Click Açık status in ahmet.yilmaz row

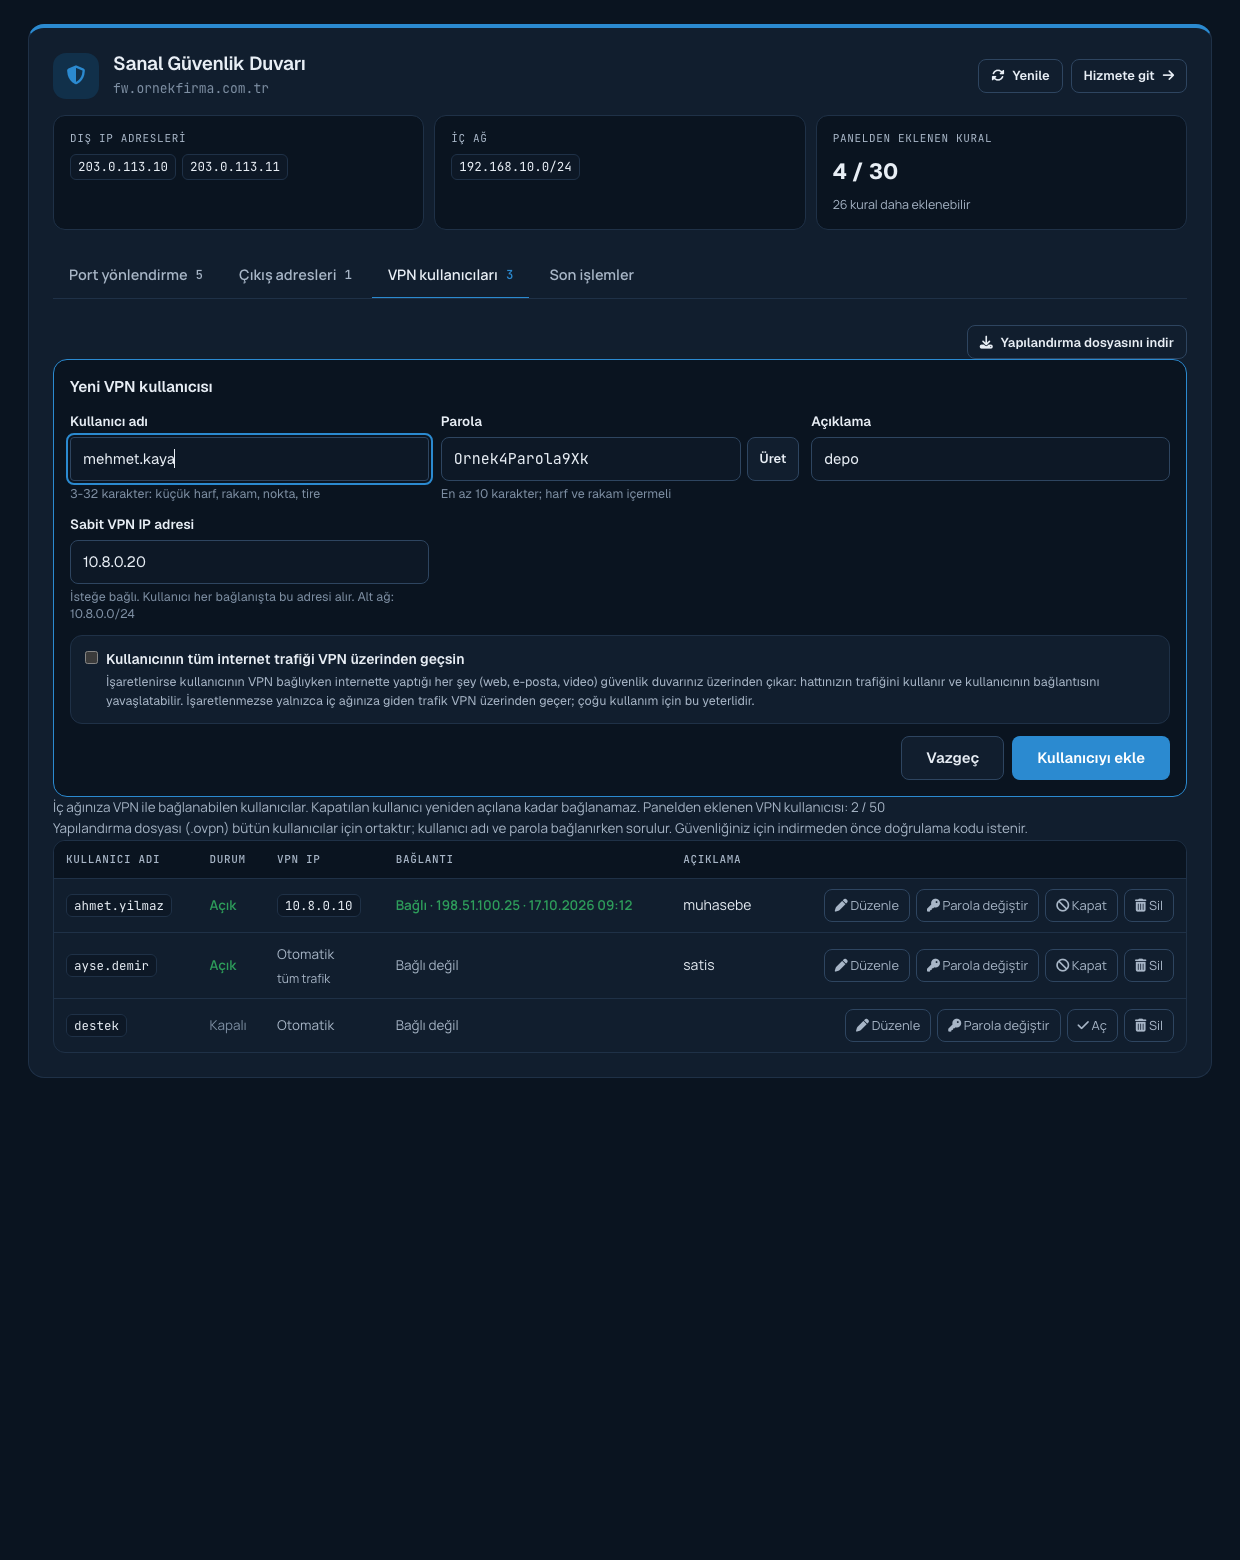[x=223, y=906]
